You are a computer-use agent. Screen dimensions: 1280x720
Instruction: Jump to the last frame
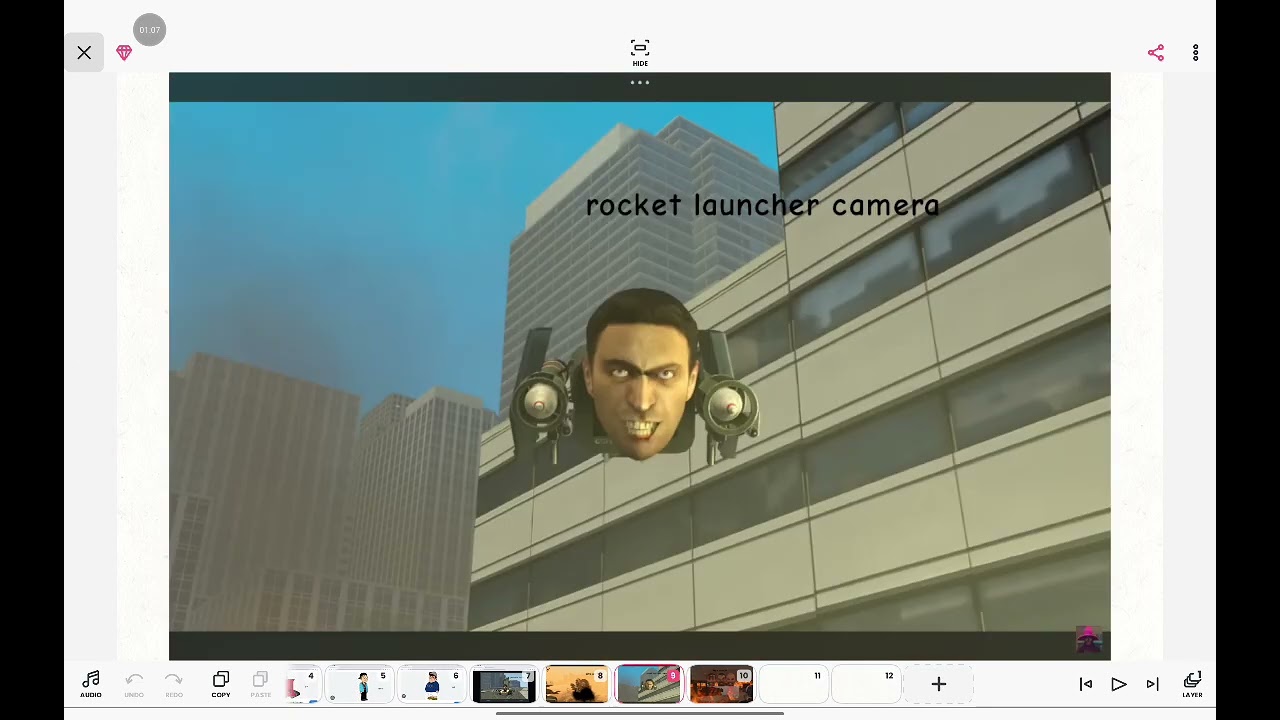(1153, 684)
